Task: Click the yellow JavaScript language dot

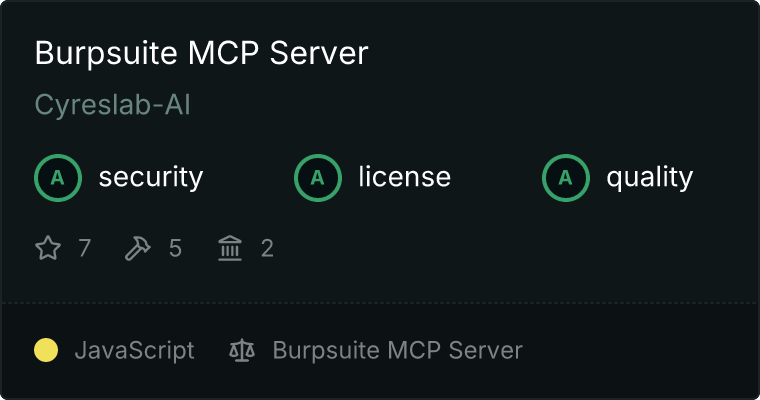Action: (46, 350)
